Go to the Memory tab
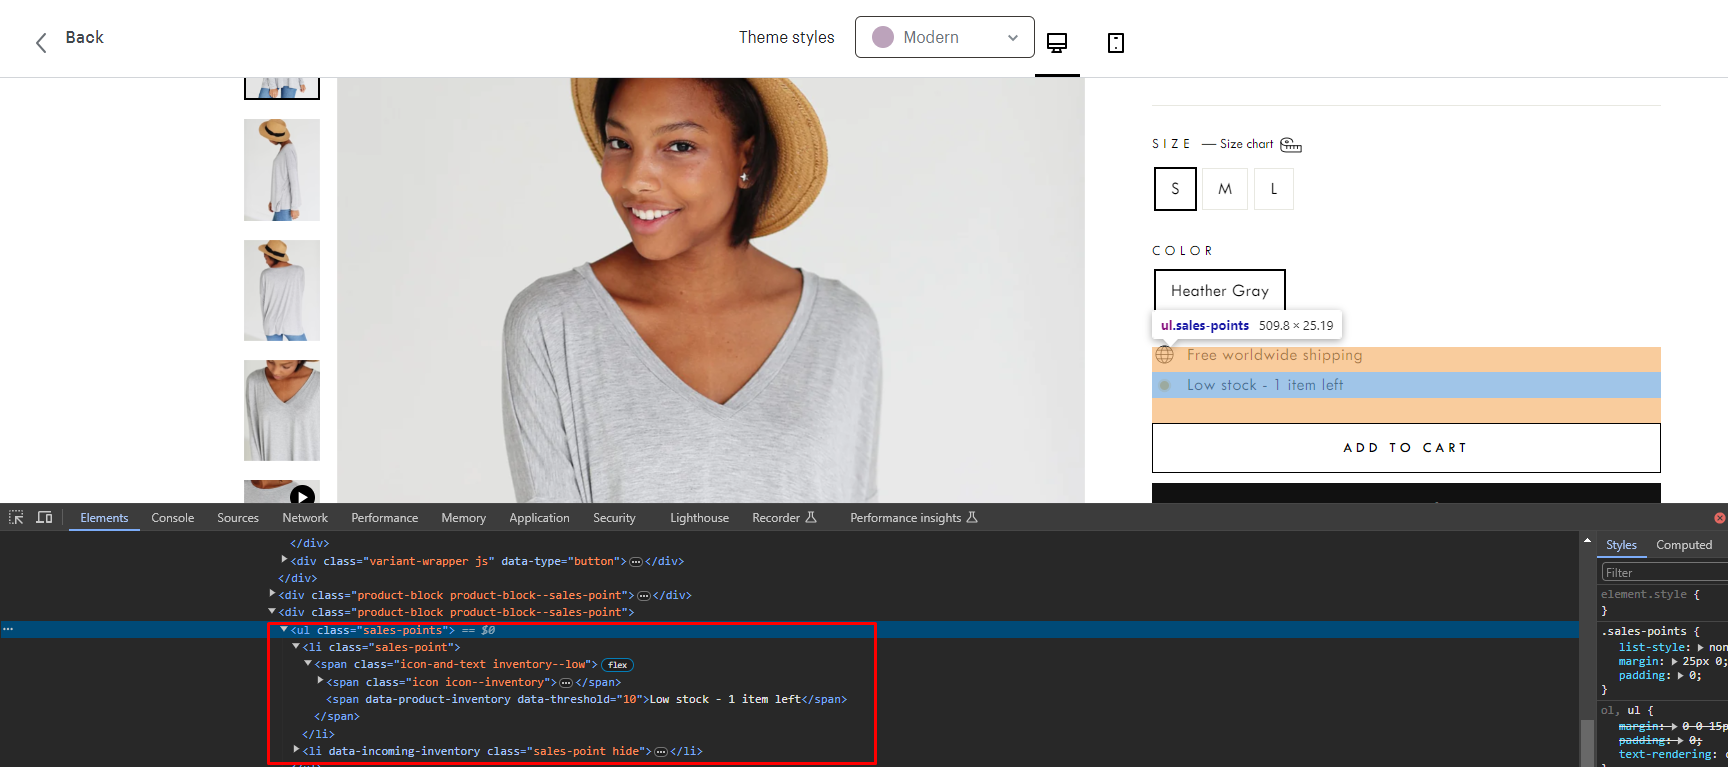 464,518
